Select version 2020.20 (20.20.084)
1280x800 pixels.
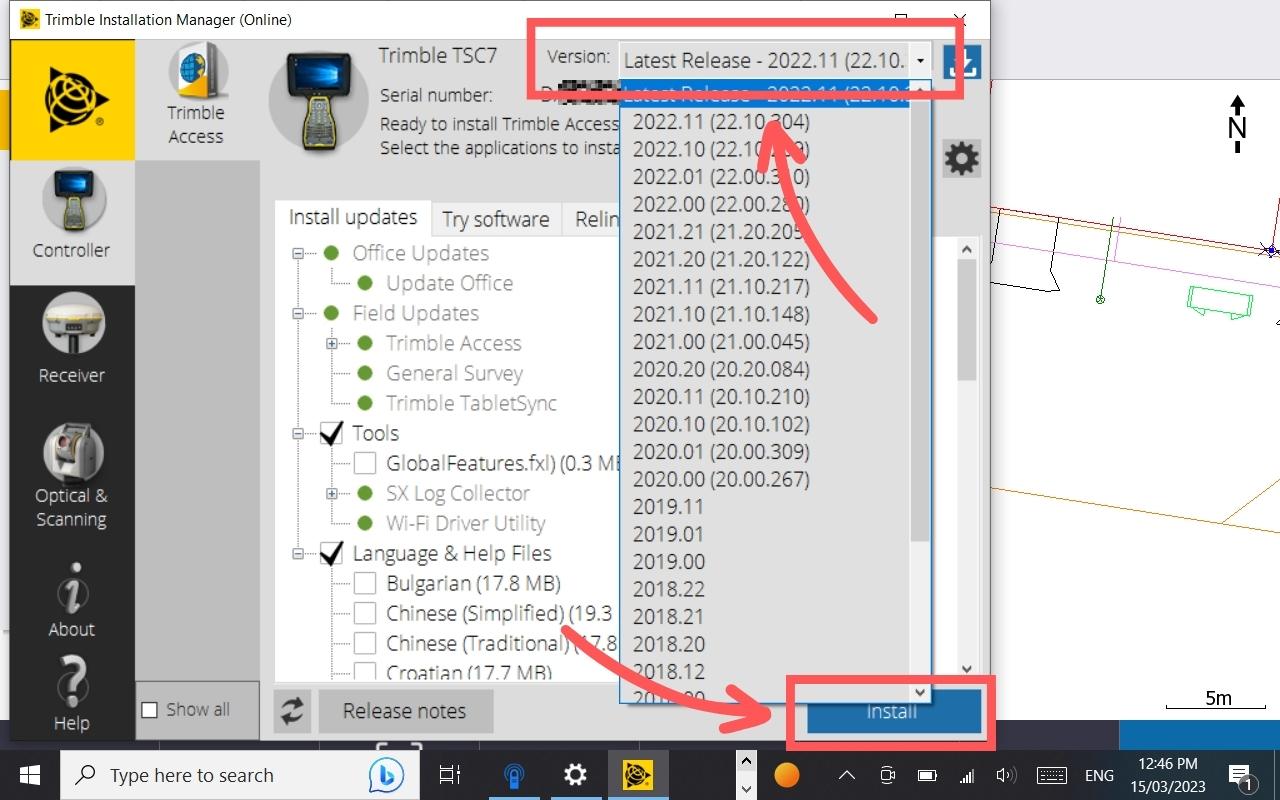(x=721, y=369)
